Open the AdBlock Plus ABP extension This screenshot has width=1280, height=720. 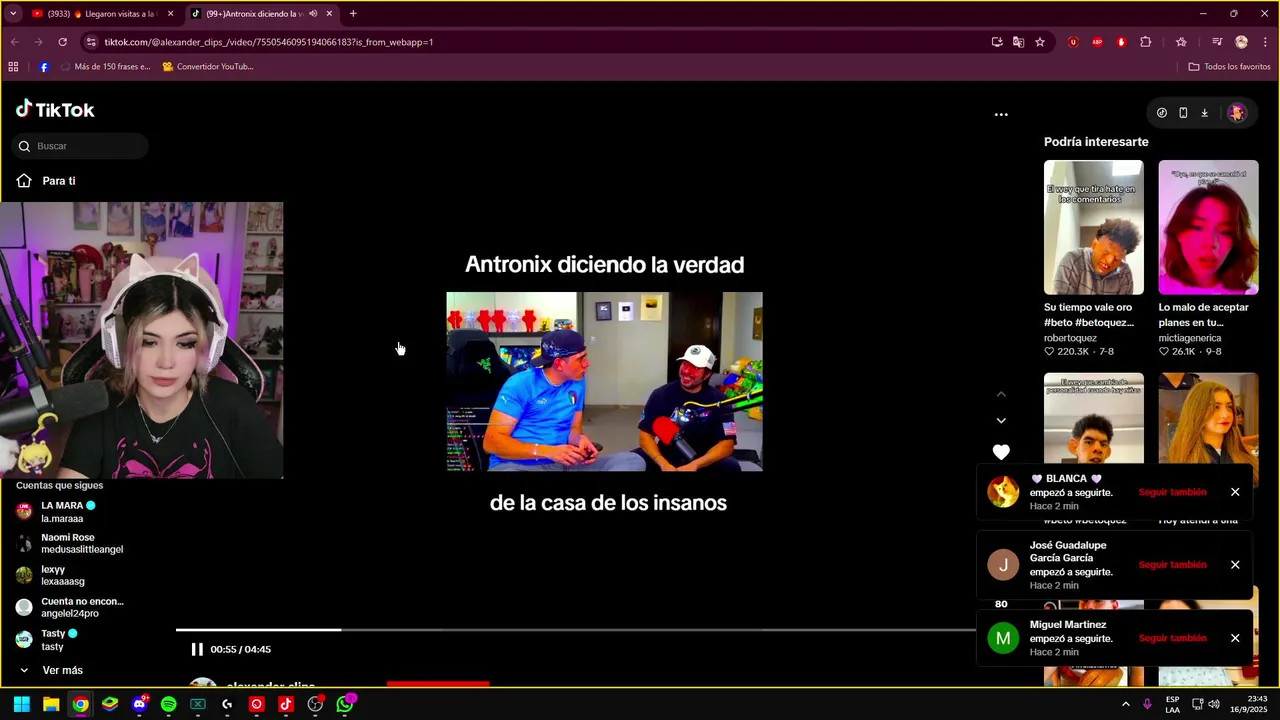pyautogui.click(x=1097, y=42)
